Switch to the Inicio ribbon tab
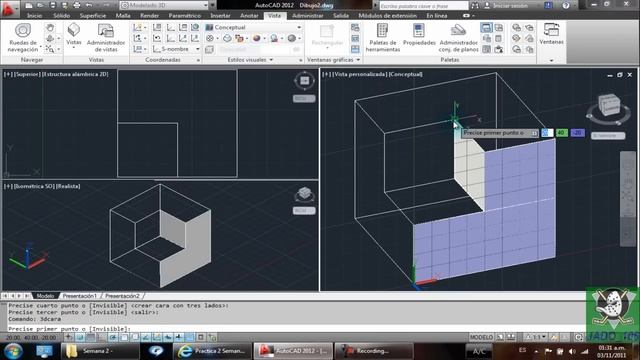 pyautogui.click(x=34, y=16)
